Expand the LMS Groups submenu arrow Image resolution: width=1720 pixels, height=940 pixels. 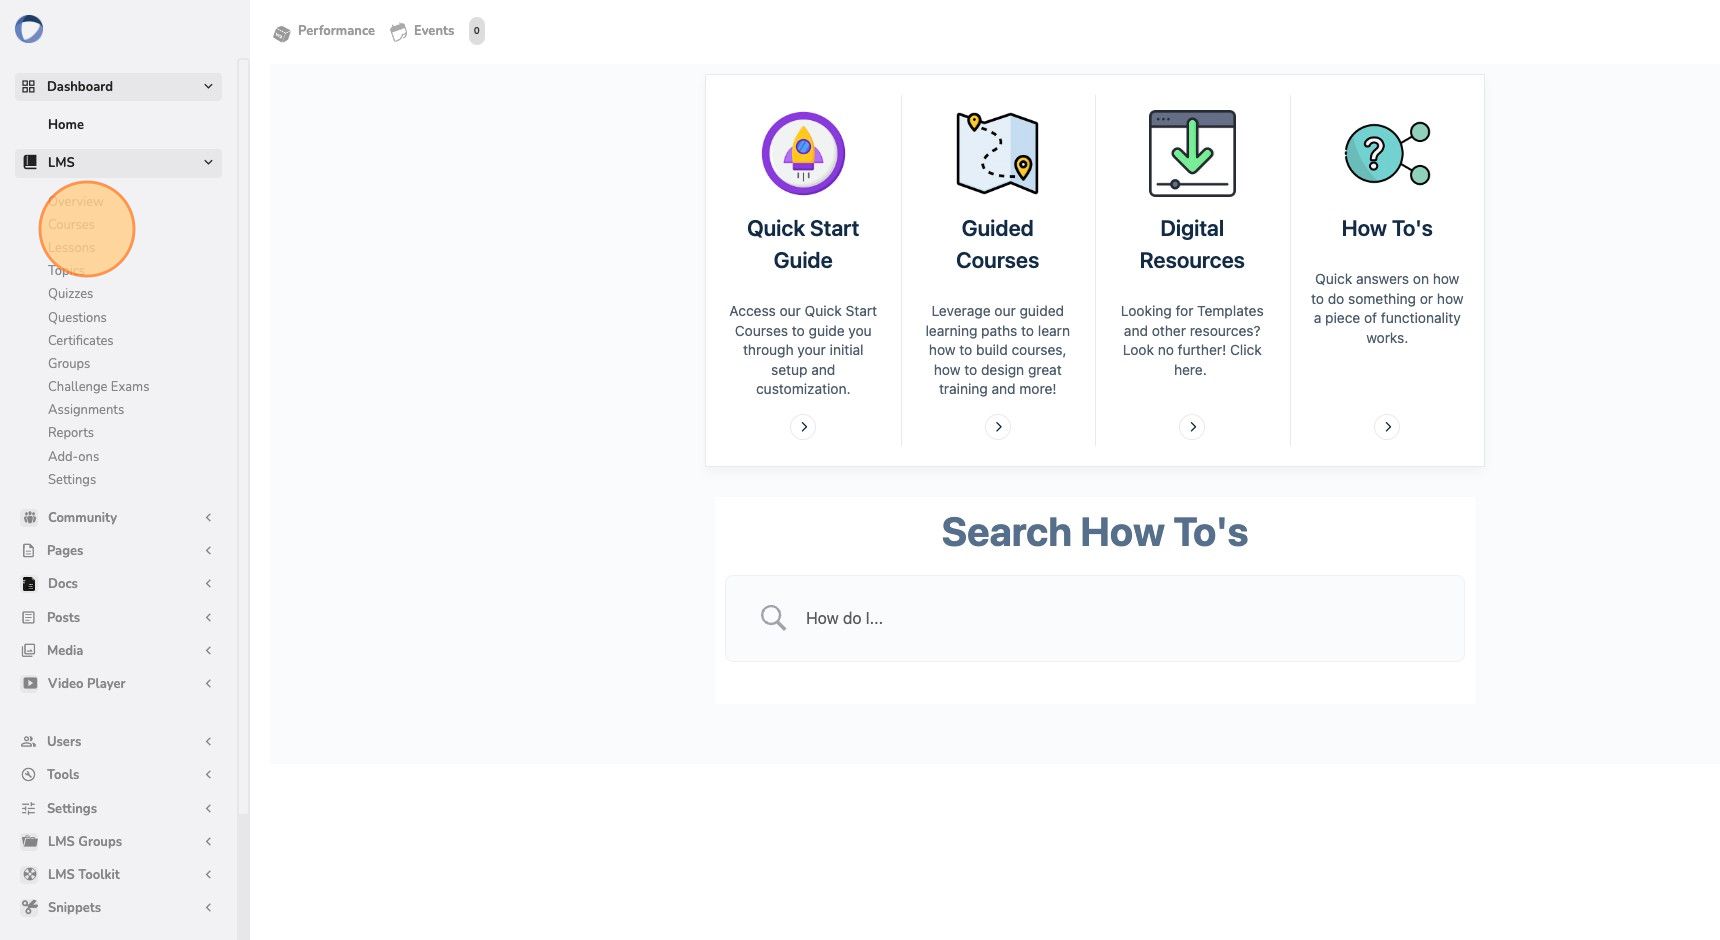pos(208,841)
